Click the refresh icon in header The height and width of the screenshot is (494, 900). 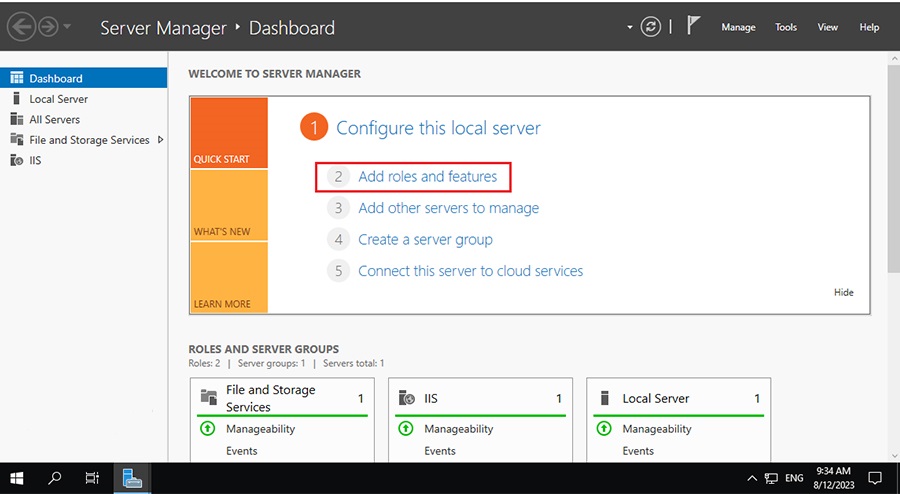click(x=650, y=27)
